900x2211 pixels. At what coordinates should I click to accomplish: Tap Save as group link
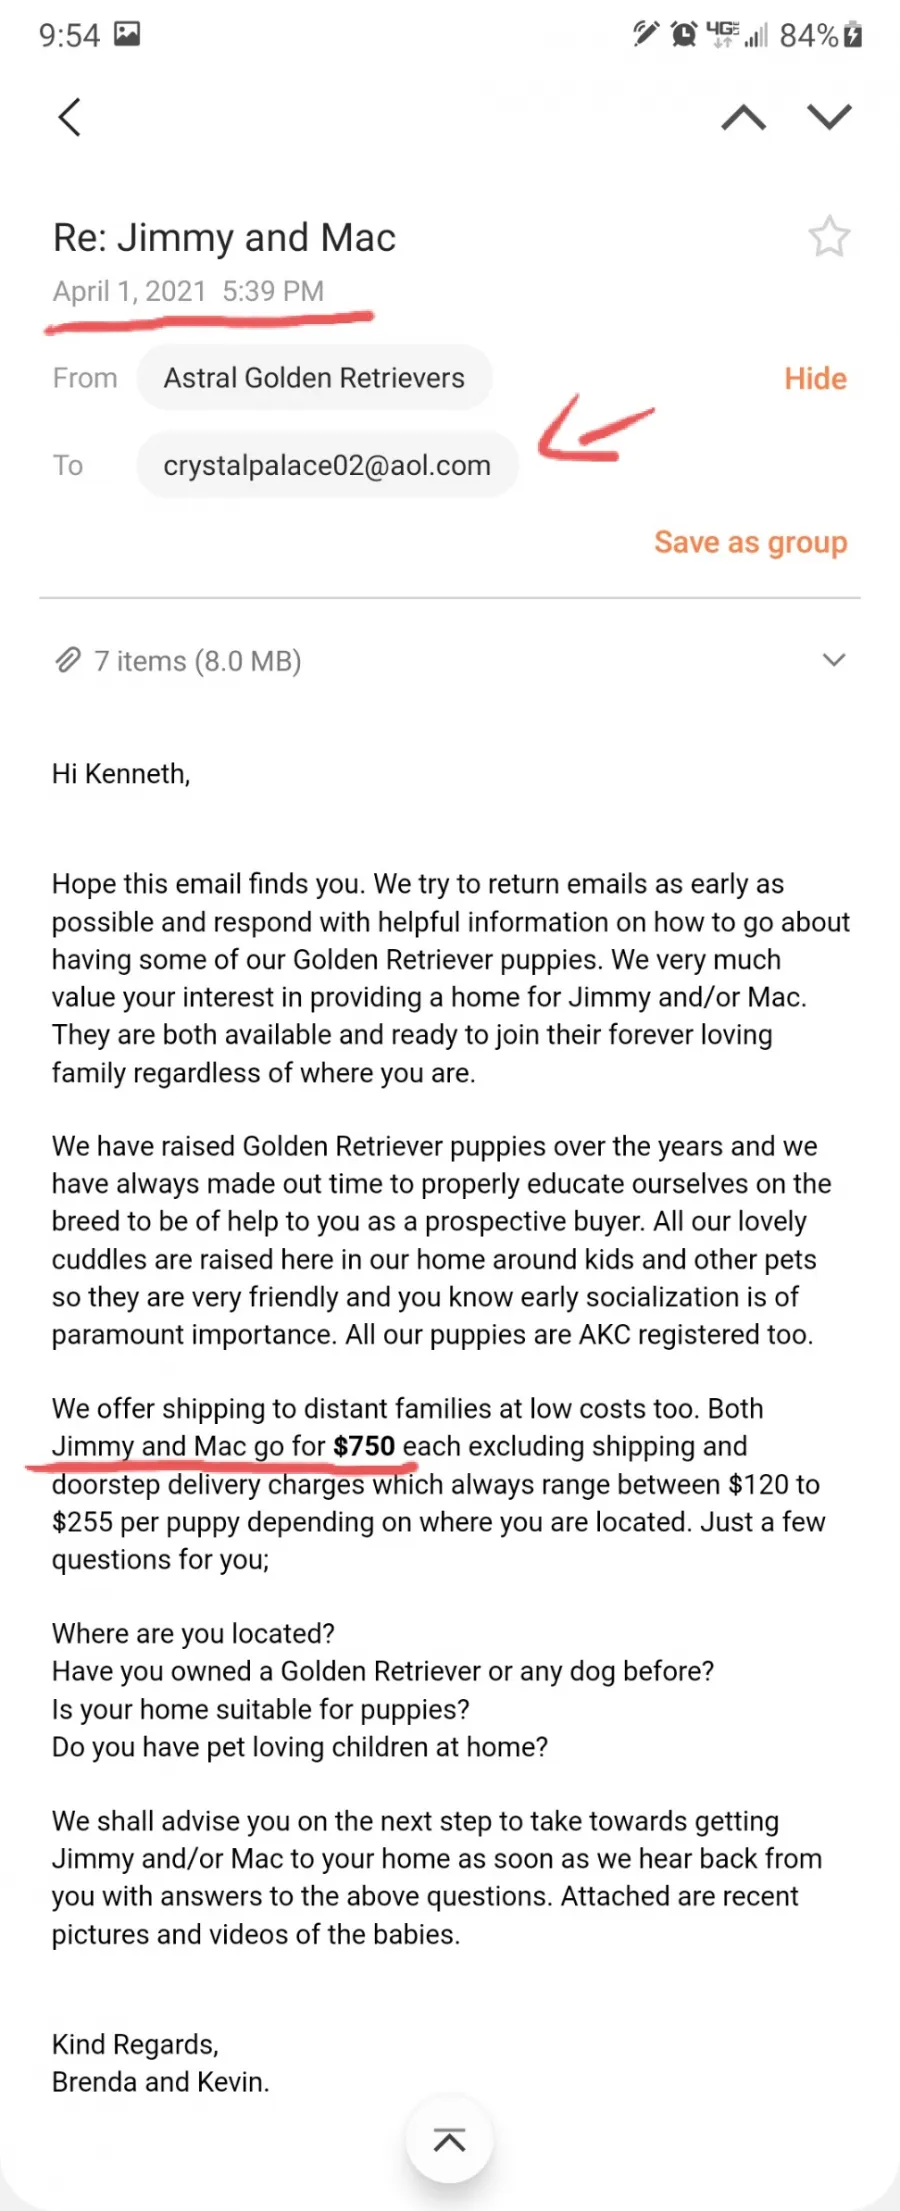click(x=750, y=542)
